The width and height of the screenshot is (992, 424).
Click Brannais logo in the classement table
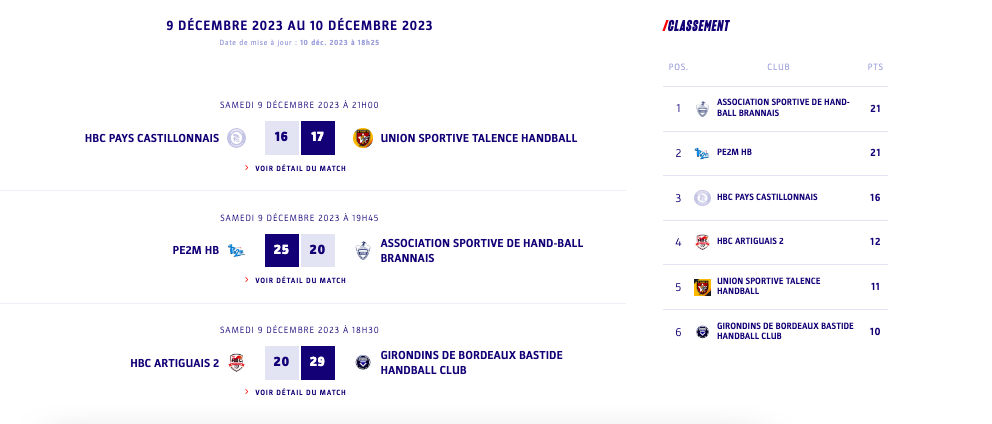702,108
